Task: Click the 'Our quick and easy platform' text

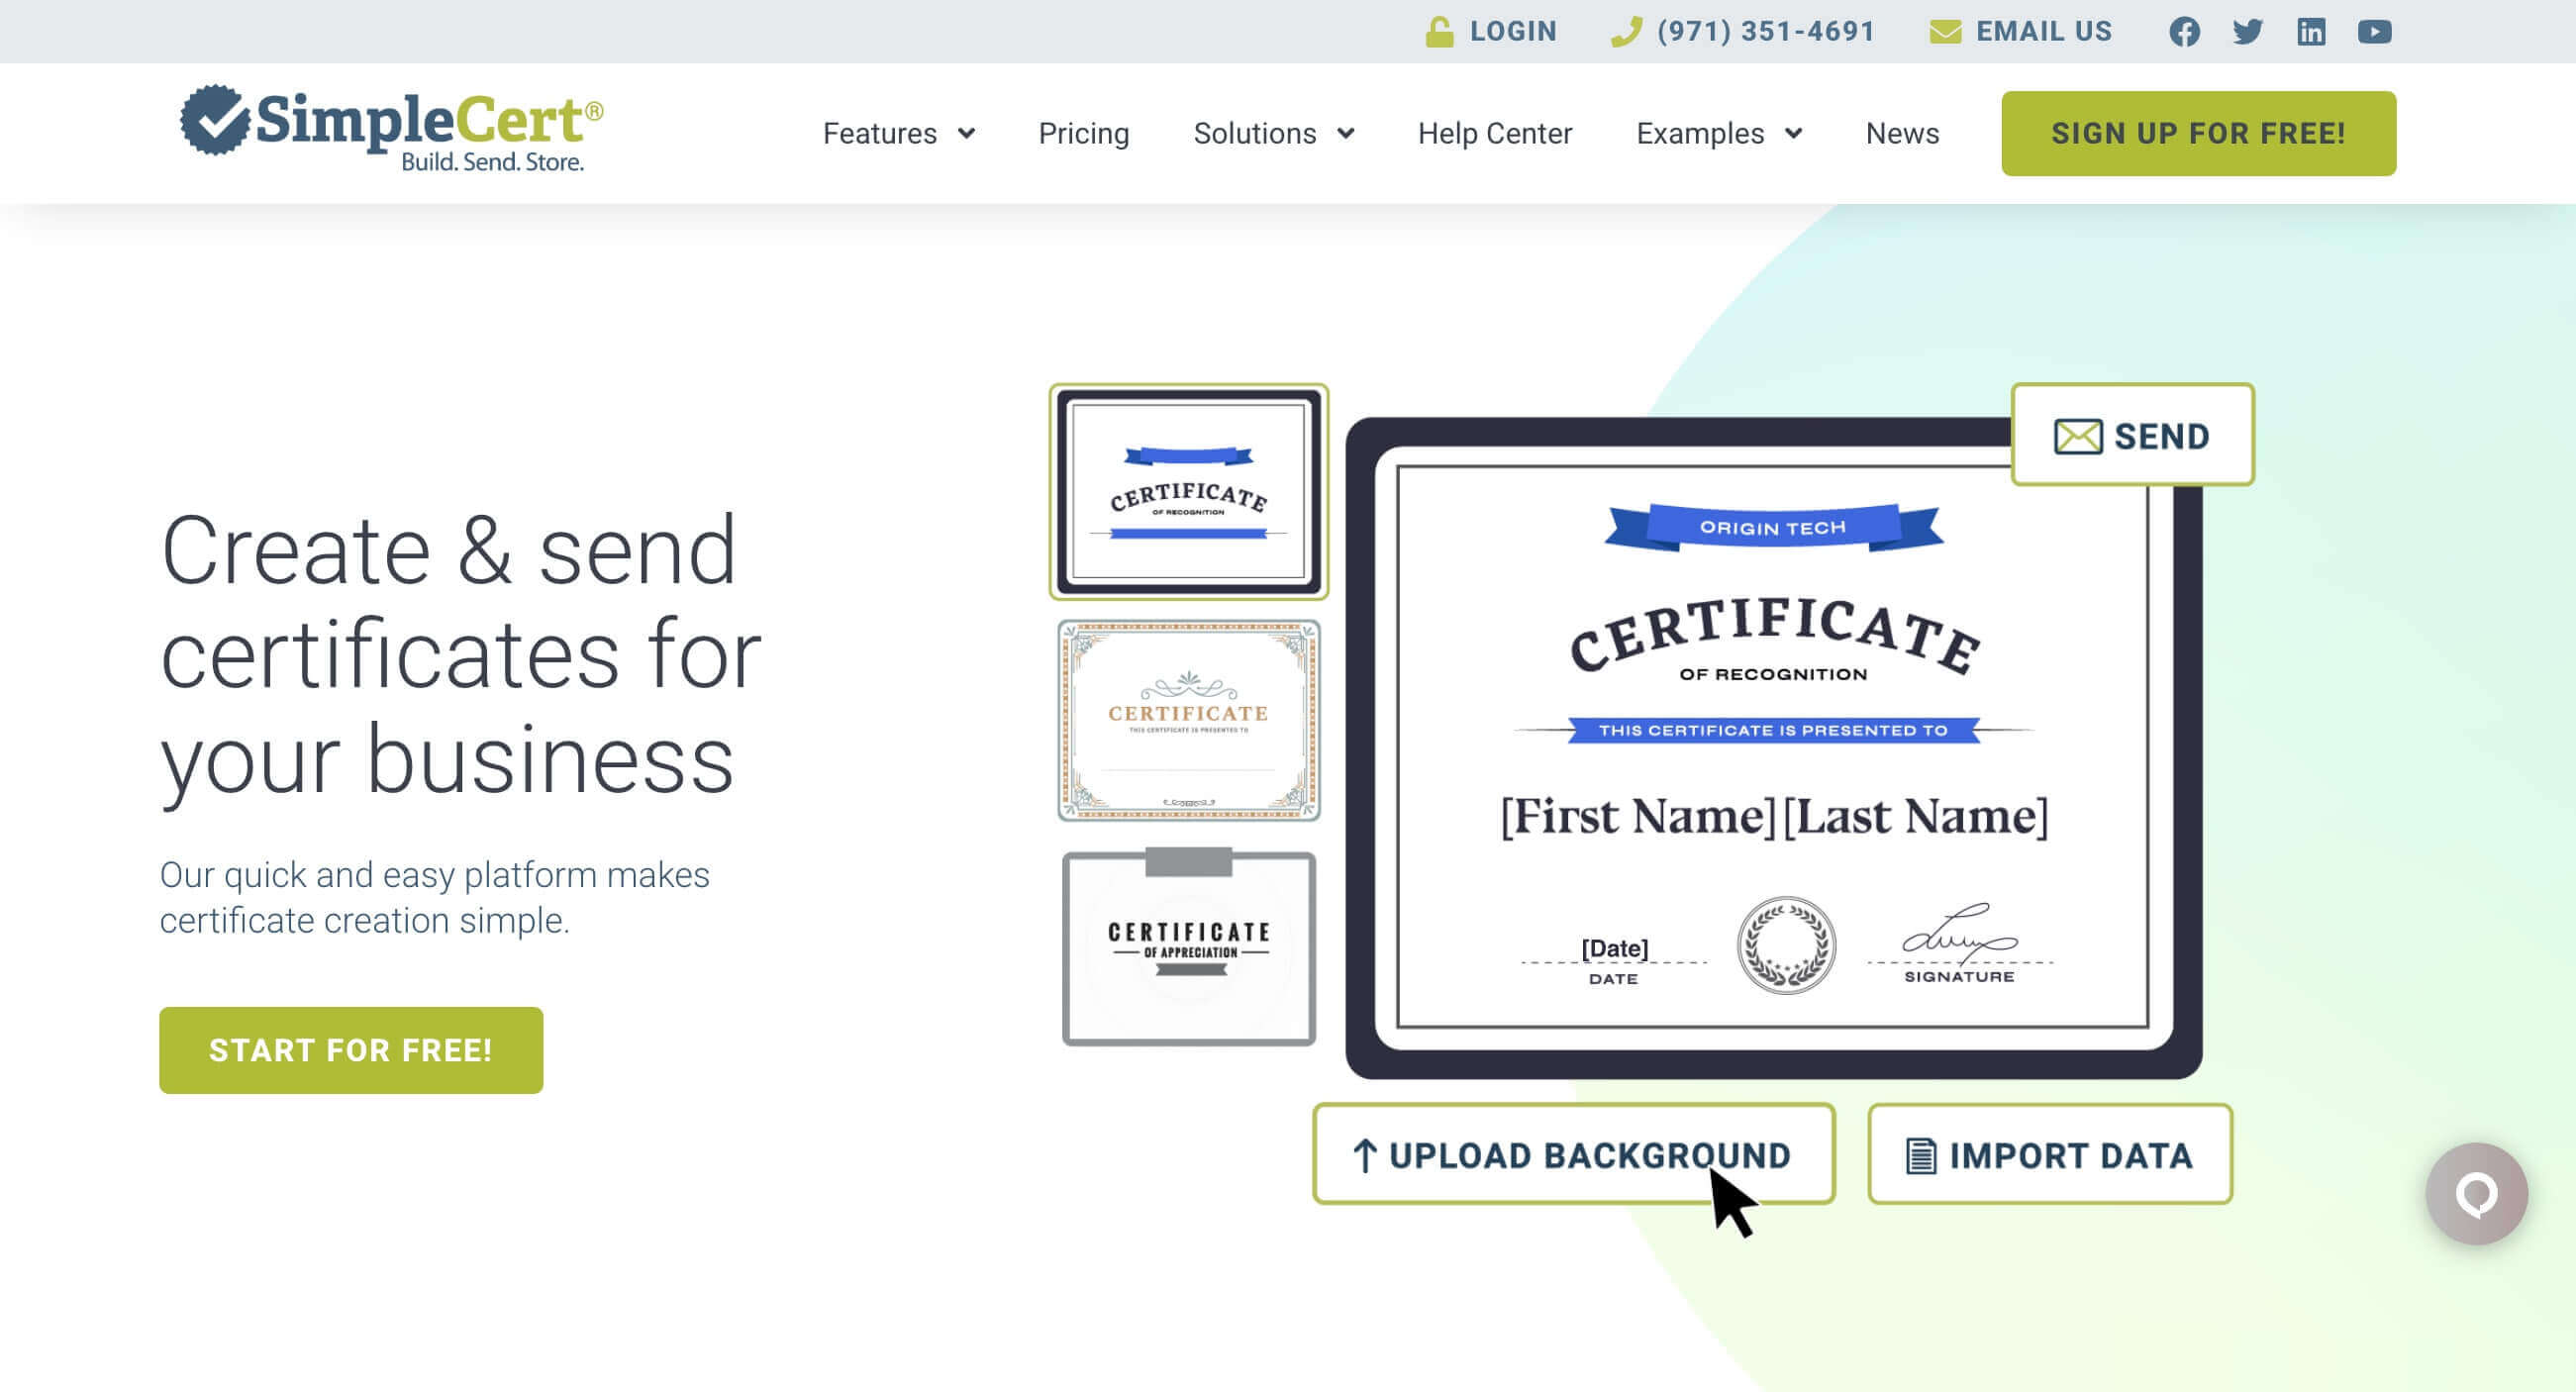Action: pos(435,897)
